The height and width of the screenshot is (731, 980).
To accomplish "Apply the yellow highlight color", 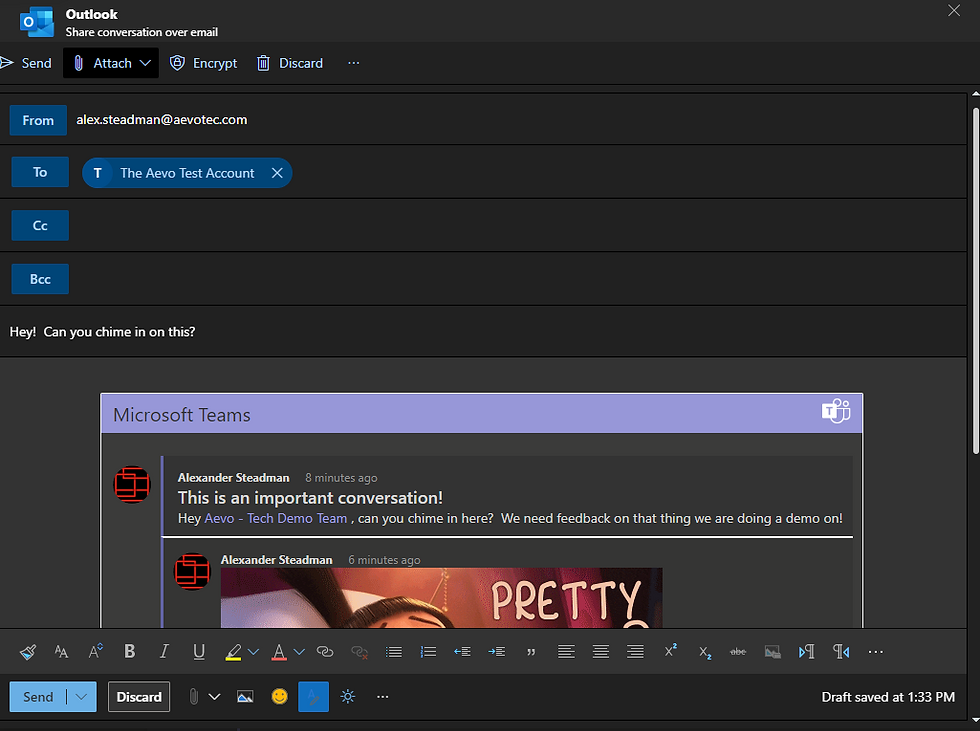I will click(233, 652).
